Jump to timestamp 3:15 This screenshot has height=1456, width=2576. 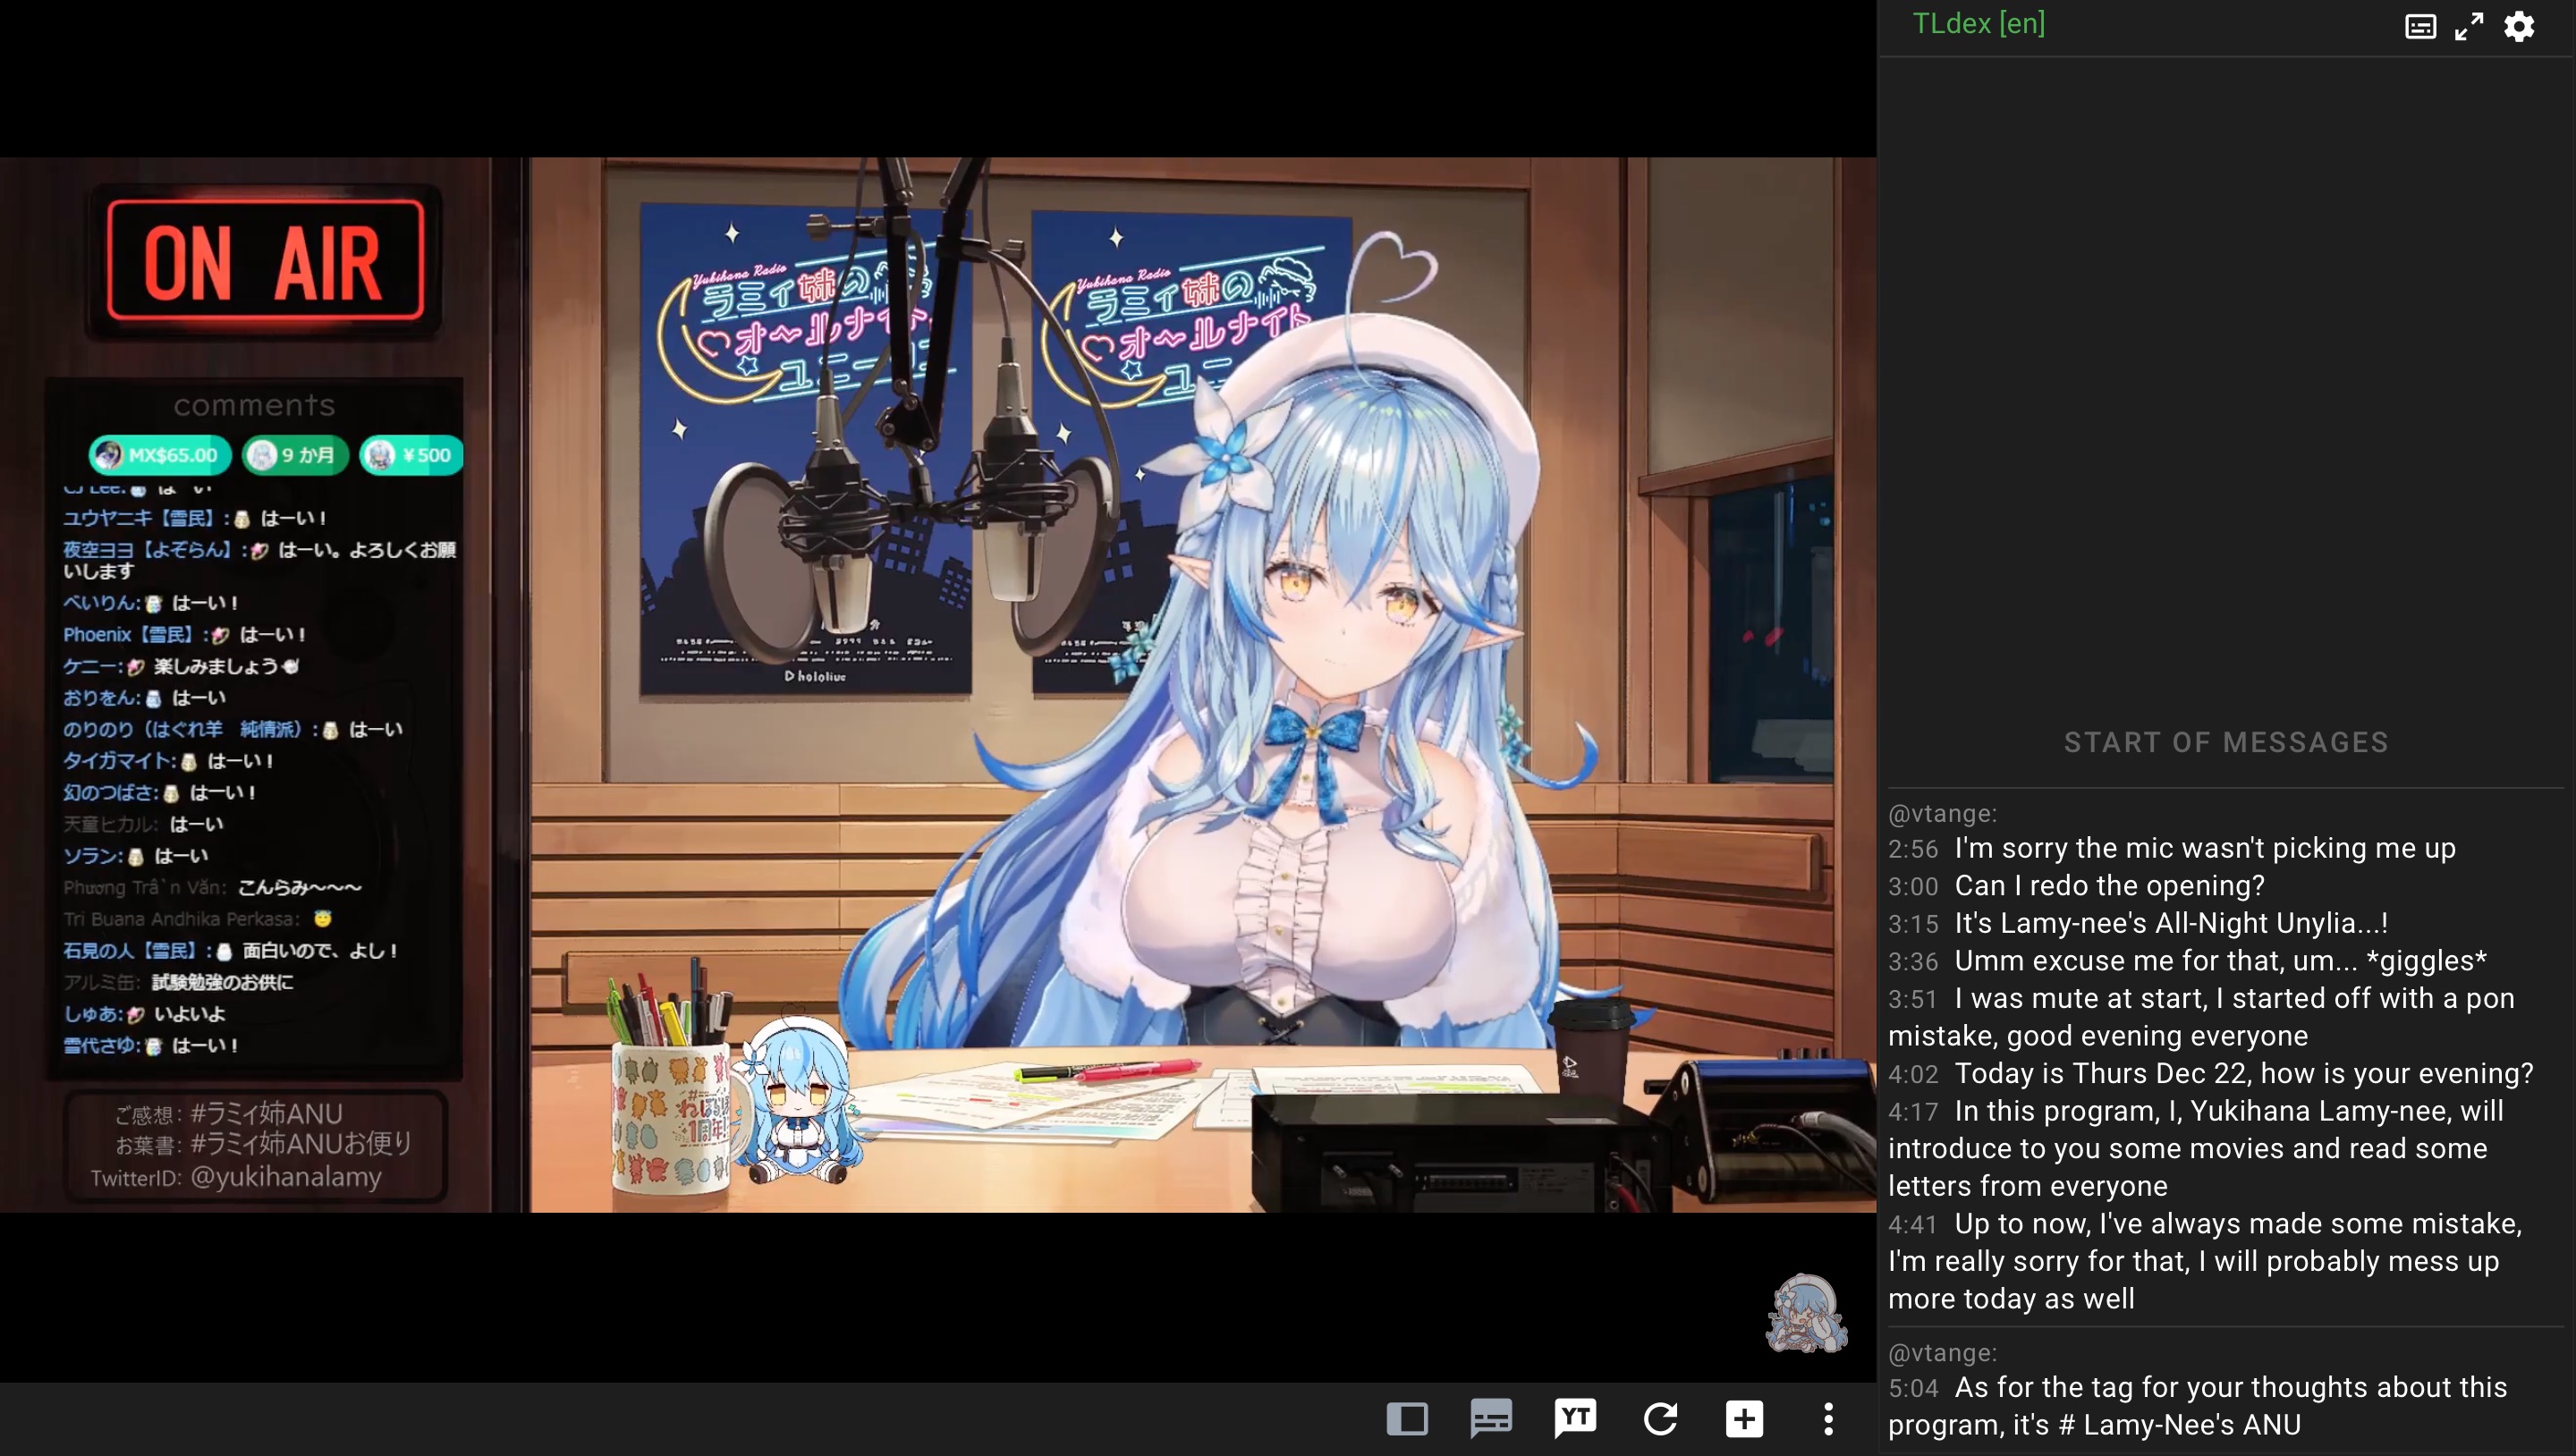pyautogui.click(x=1912, y=924)
